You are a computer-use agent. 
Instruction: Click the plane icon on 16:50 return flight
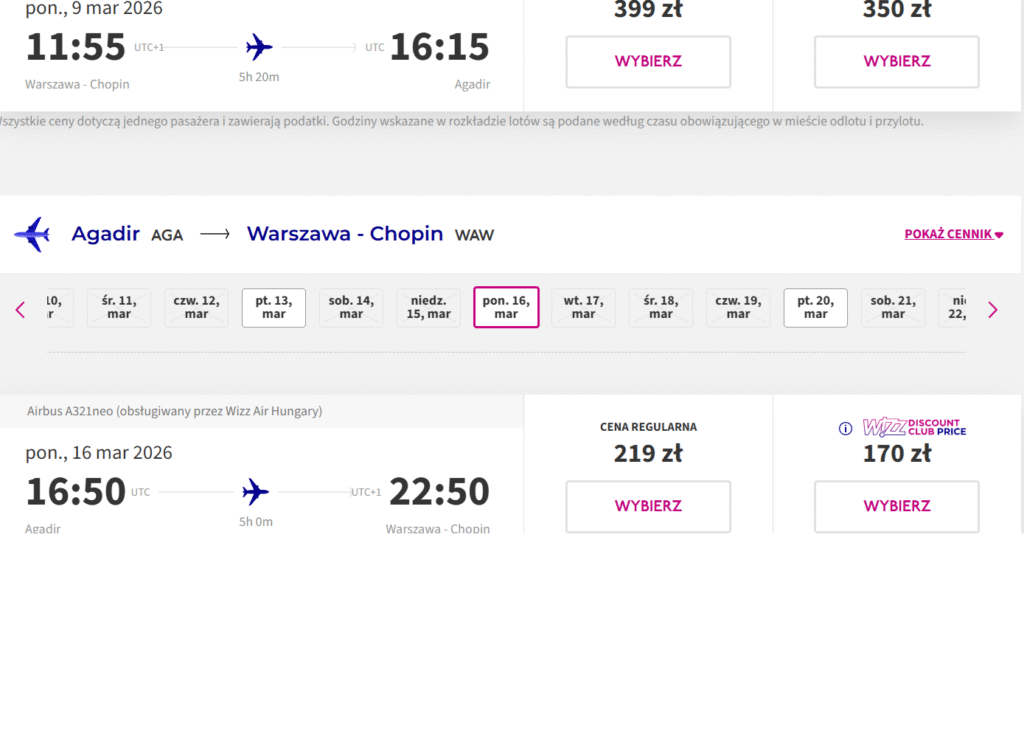pos(256,492)
